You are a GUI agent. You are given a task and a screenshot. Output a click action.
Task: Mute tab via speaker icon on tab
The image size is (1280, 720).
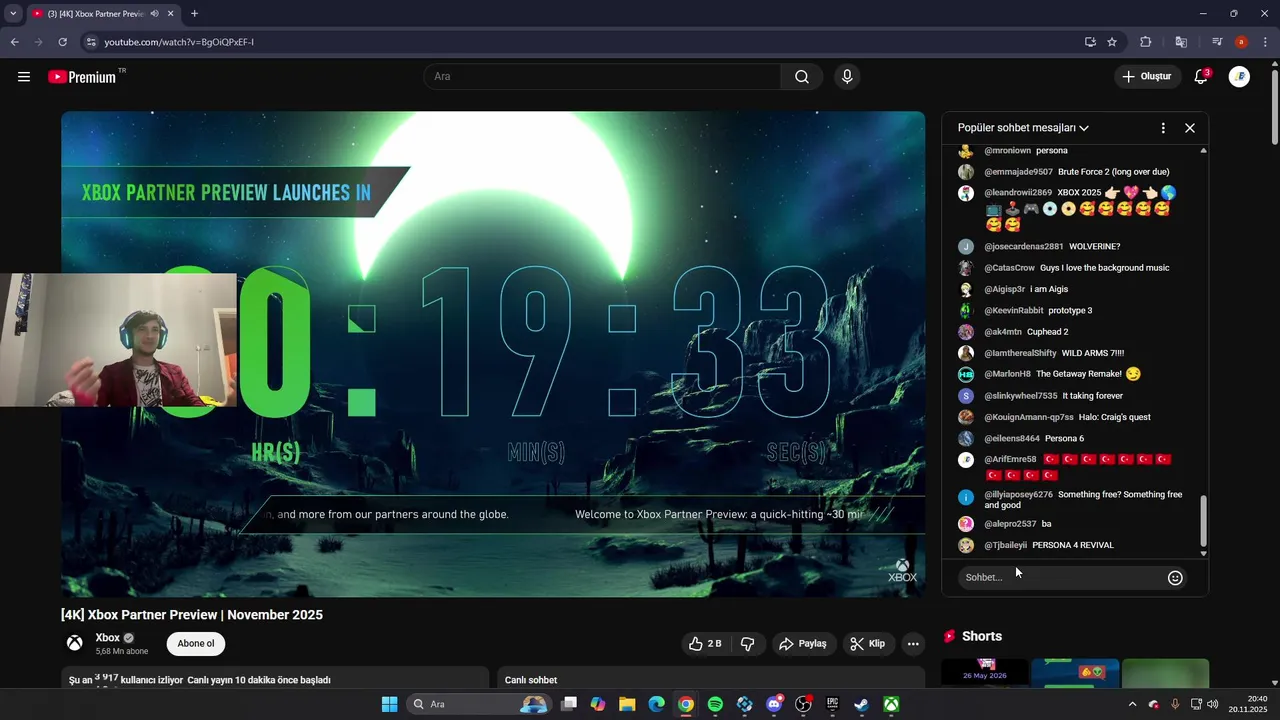click(x=155, y=14)
